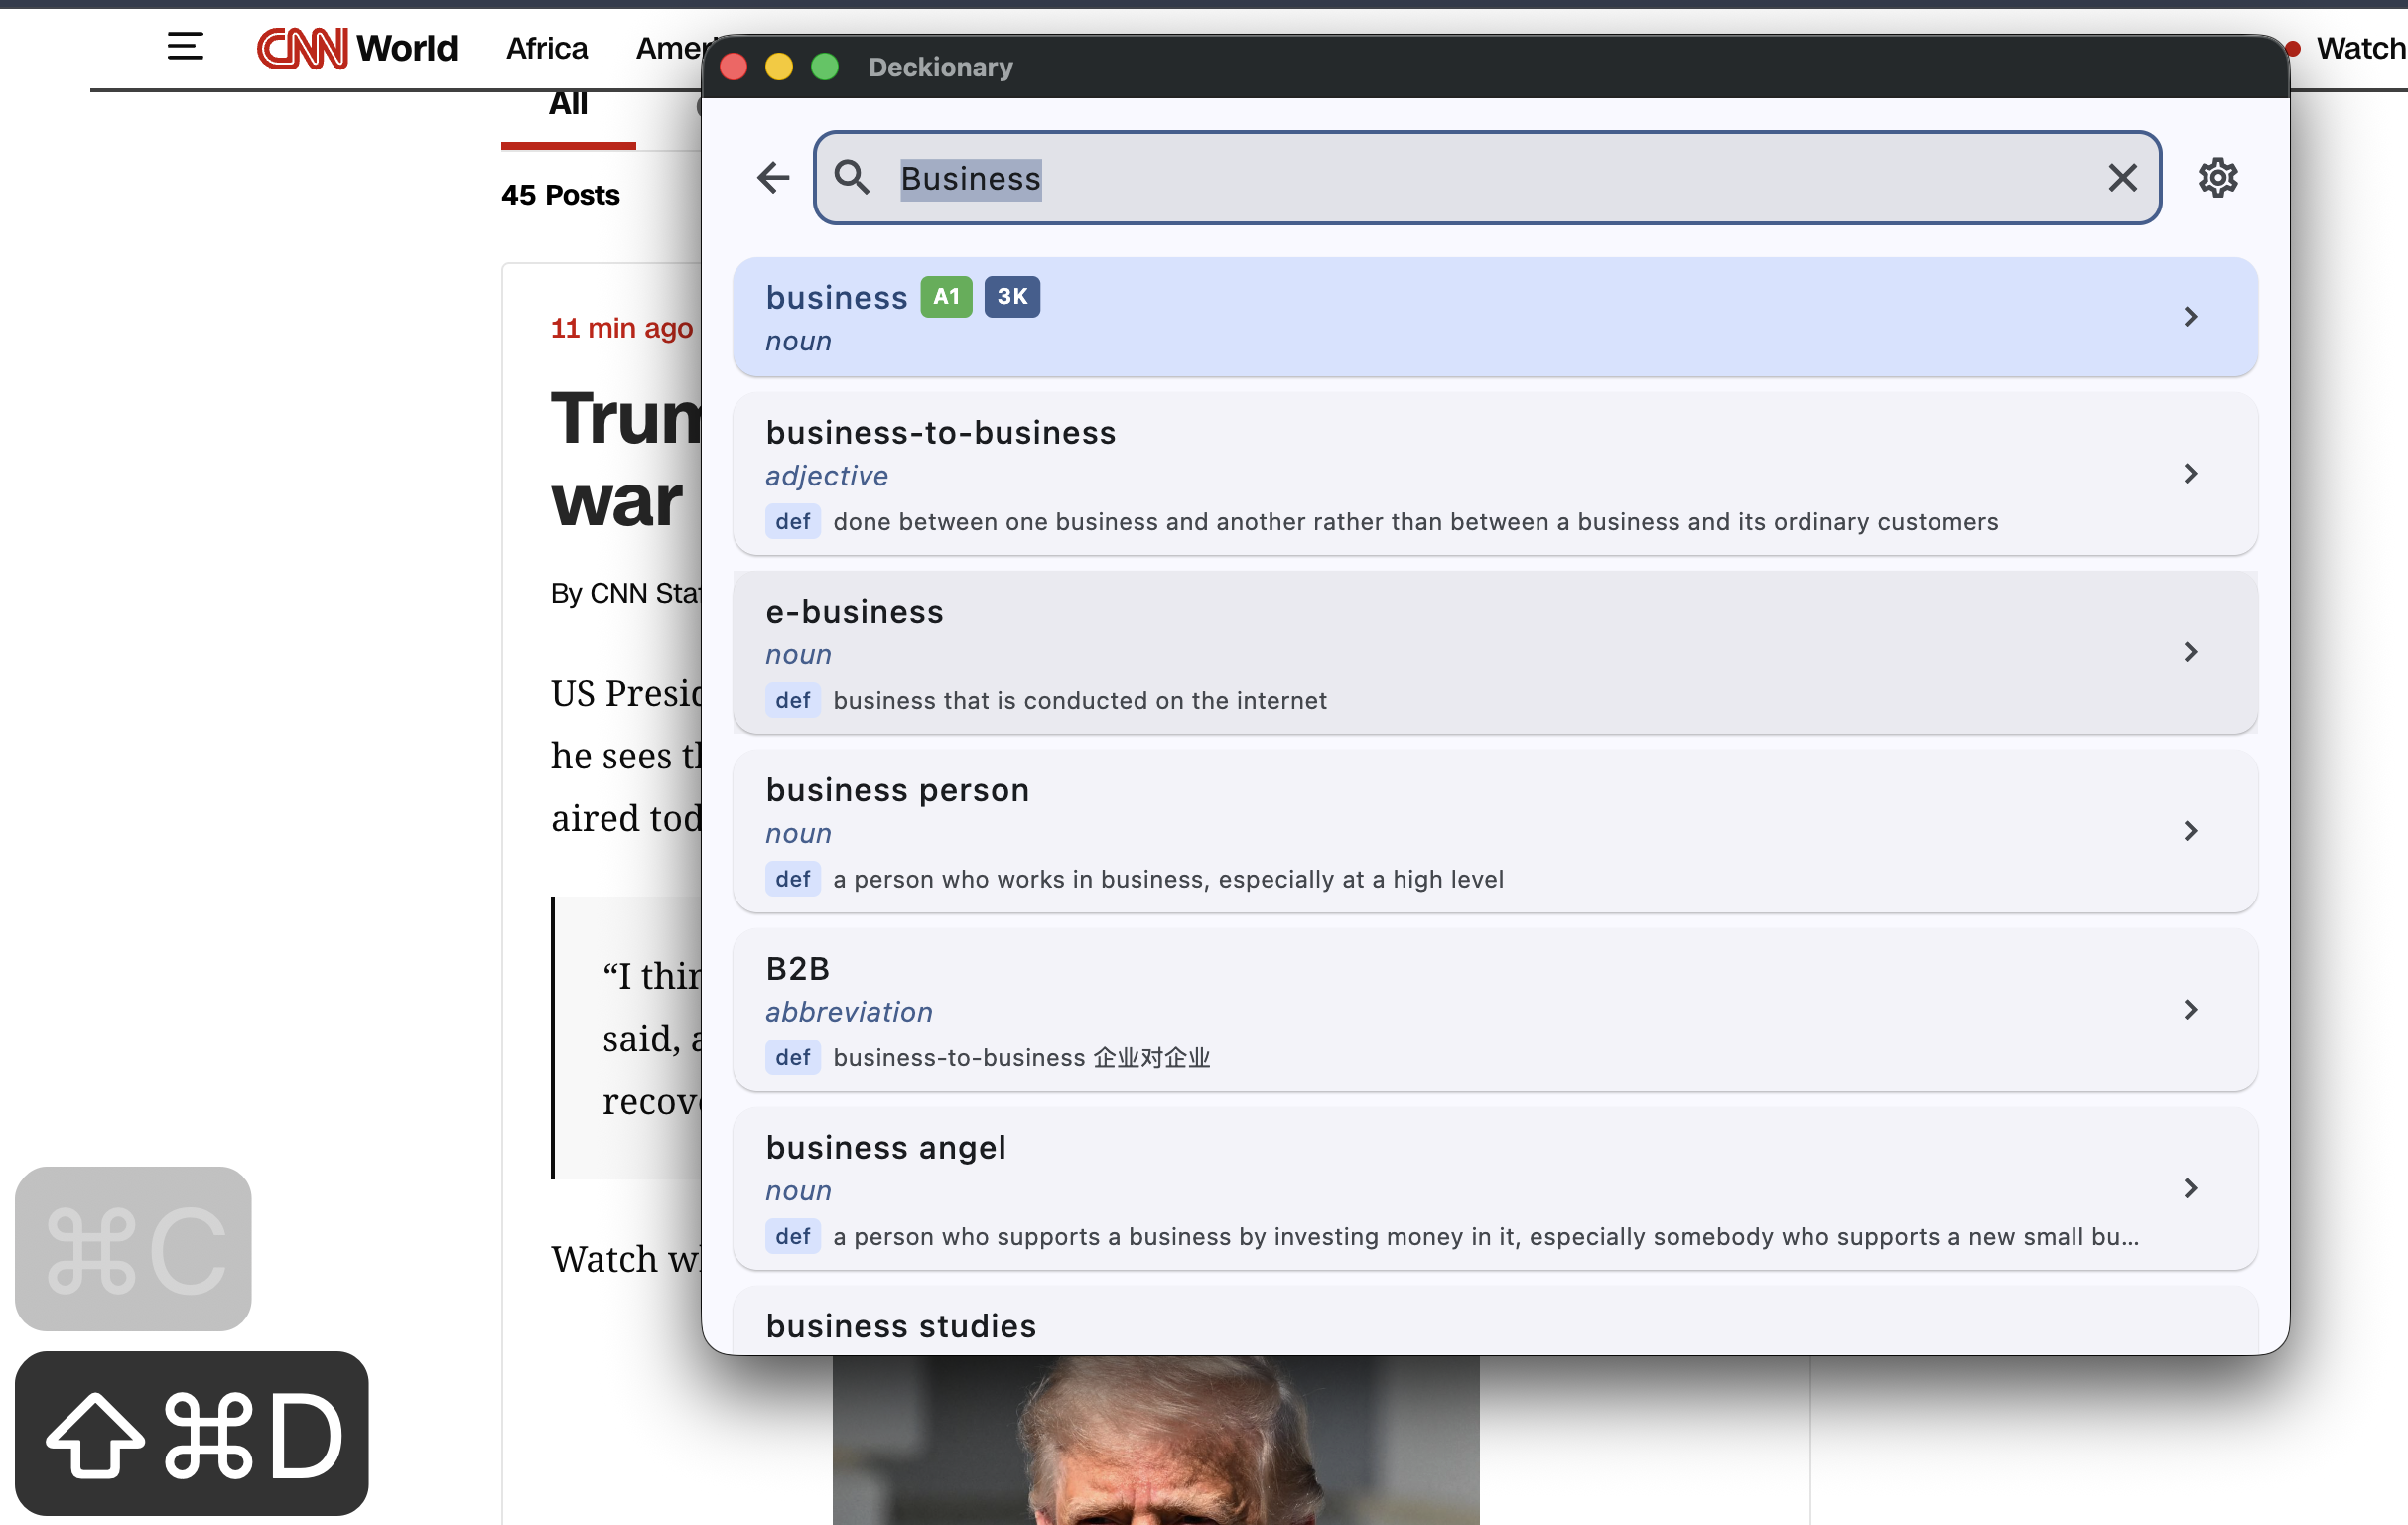Click the 3K badge on business
The height and width of the screenshot is (1525, 2408).
point(1012,297)
